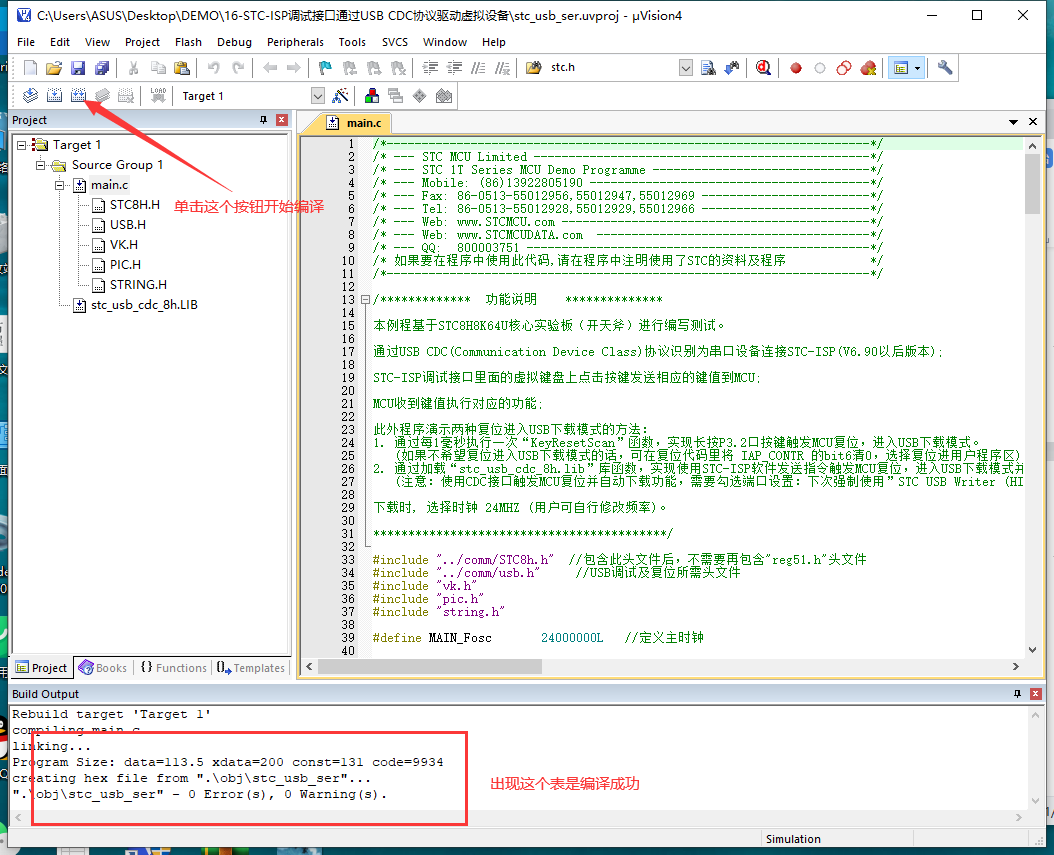Open the Target 1 dropdown
Viewport: 1054px width, 855px height.
tap(318, 96)
